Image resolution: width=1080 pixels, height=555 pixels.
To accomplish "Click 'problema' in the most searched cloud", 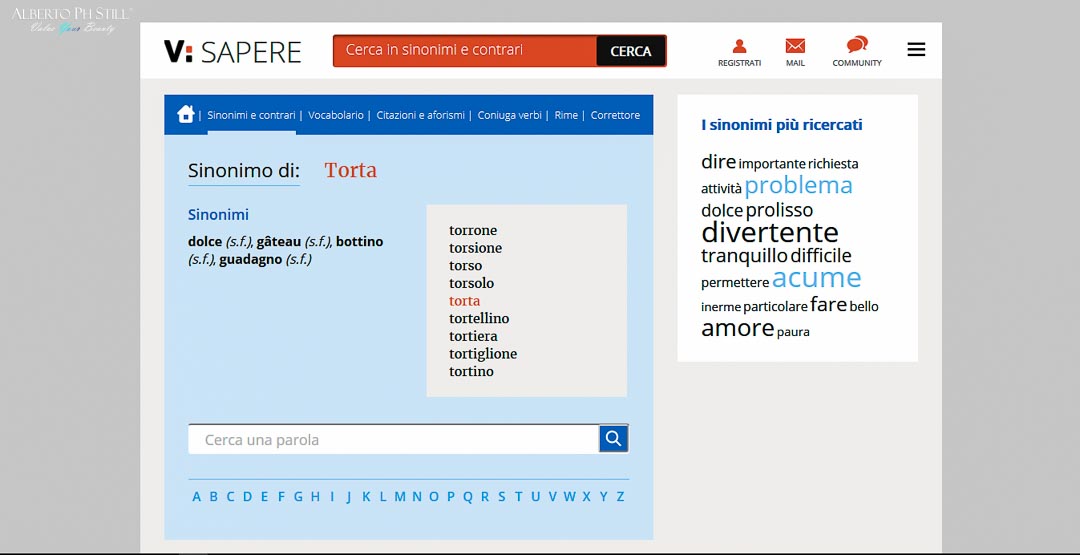I will click(x=798, y=186).
